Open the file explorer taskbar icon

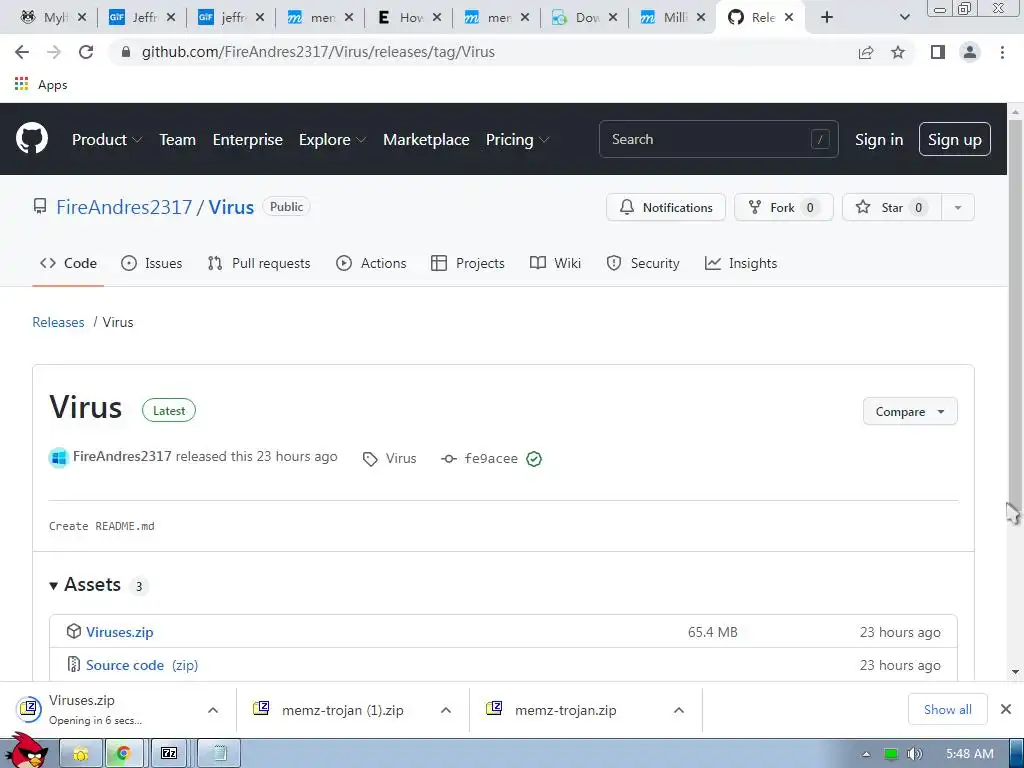click(x=81, y=754)
